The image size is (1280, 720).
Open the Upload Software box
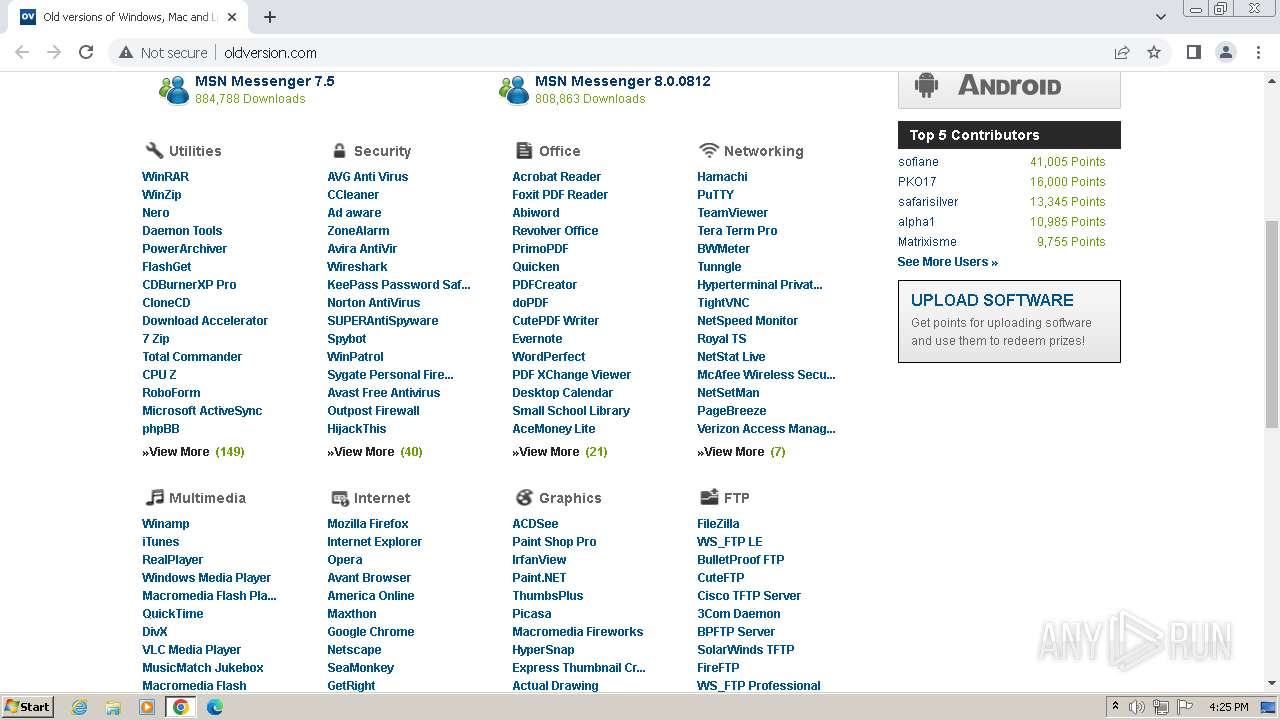click(1009, 321)
